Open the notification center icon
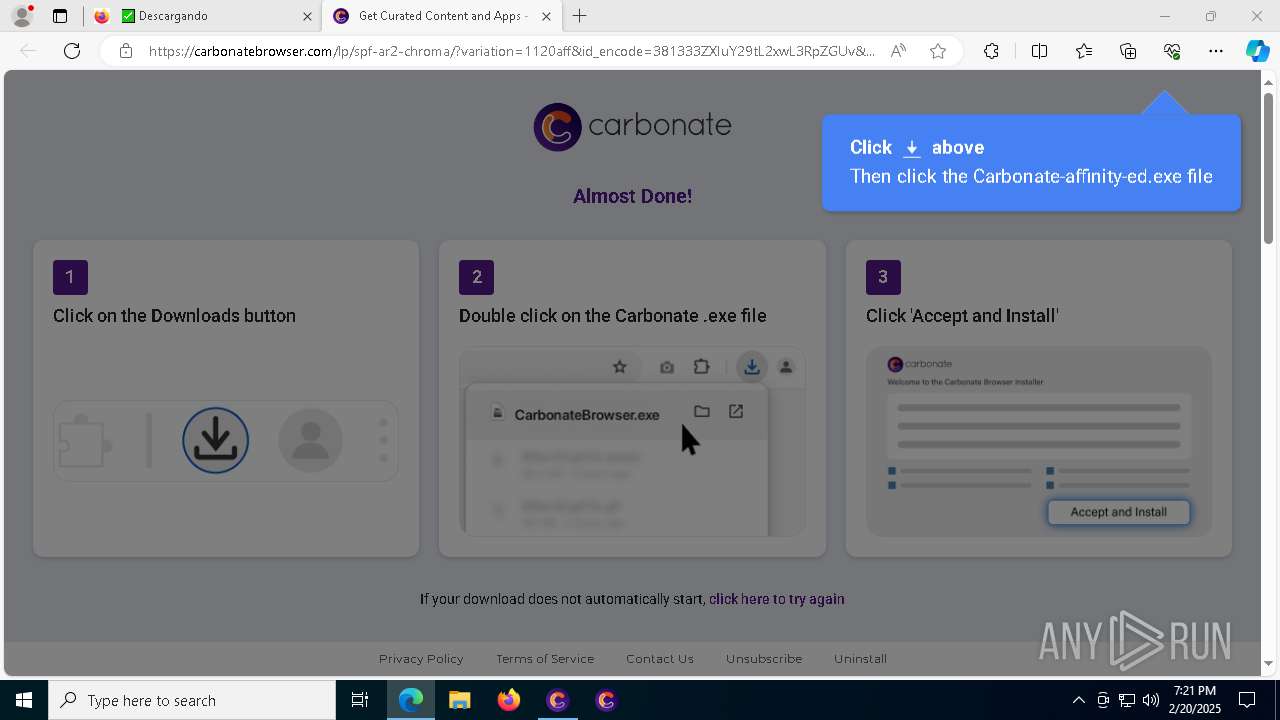Screen dimensions: 1280x720 coord(1248,700)
